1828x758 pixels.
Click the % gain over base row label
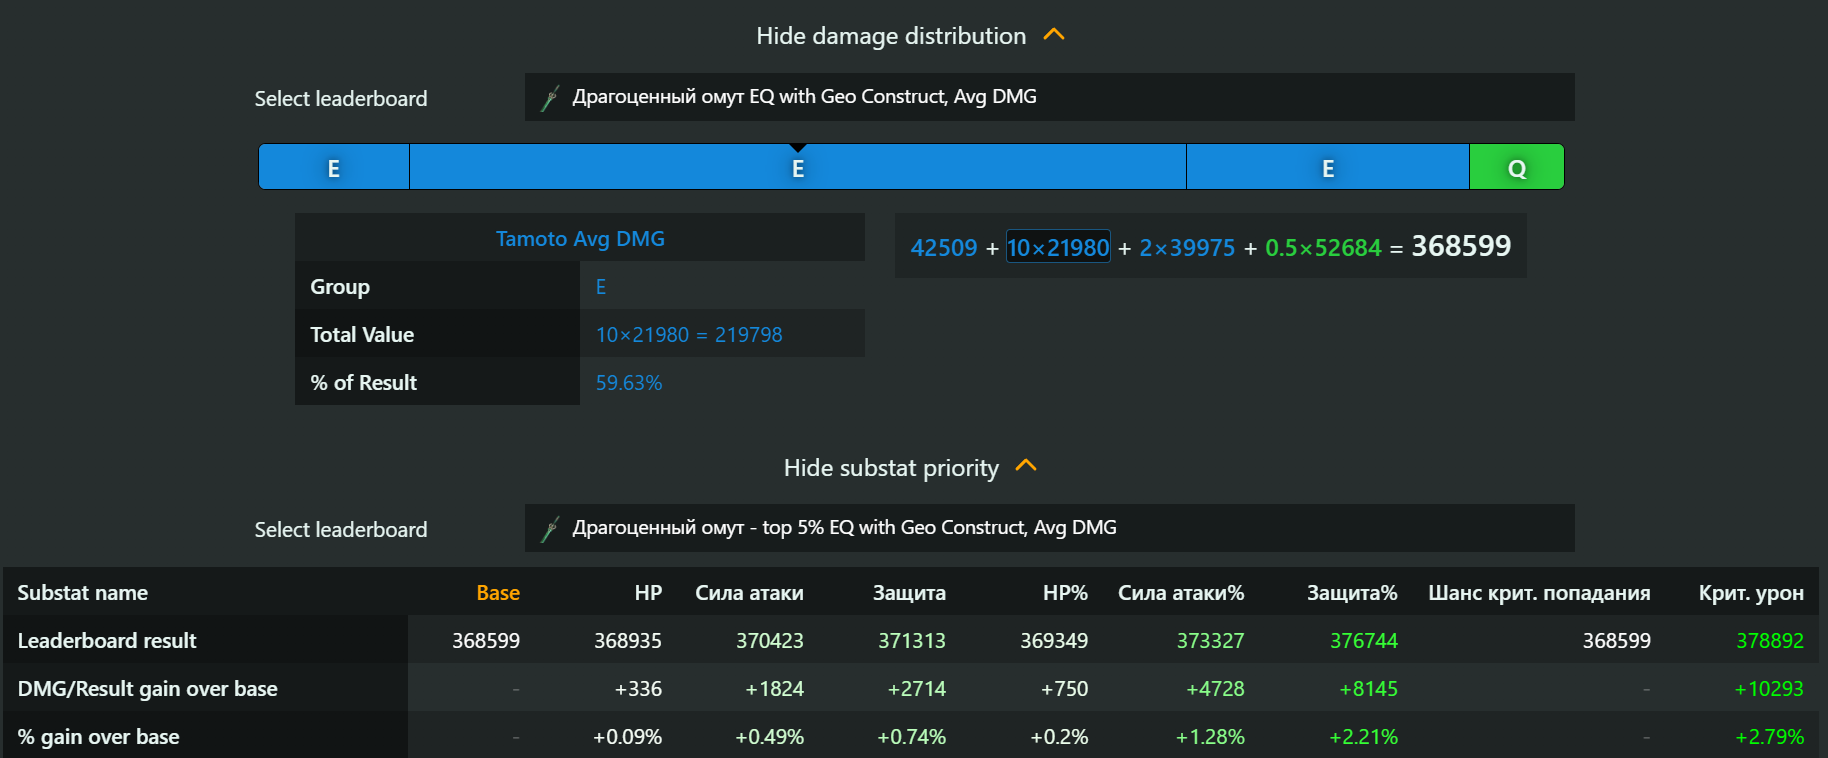pyautogui.click(x=99, y=737)
